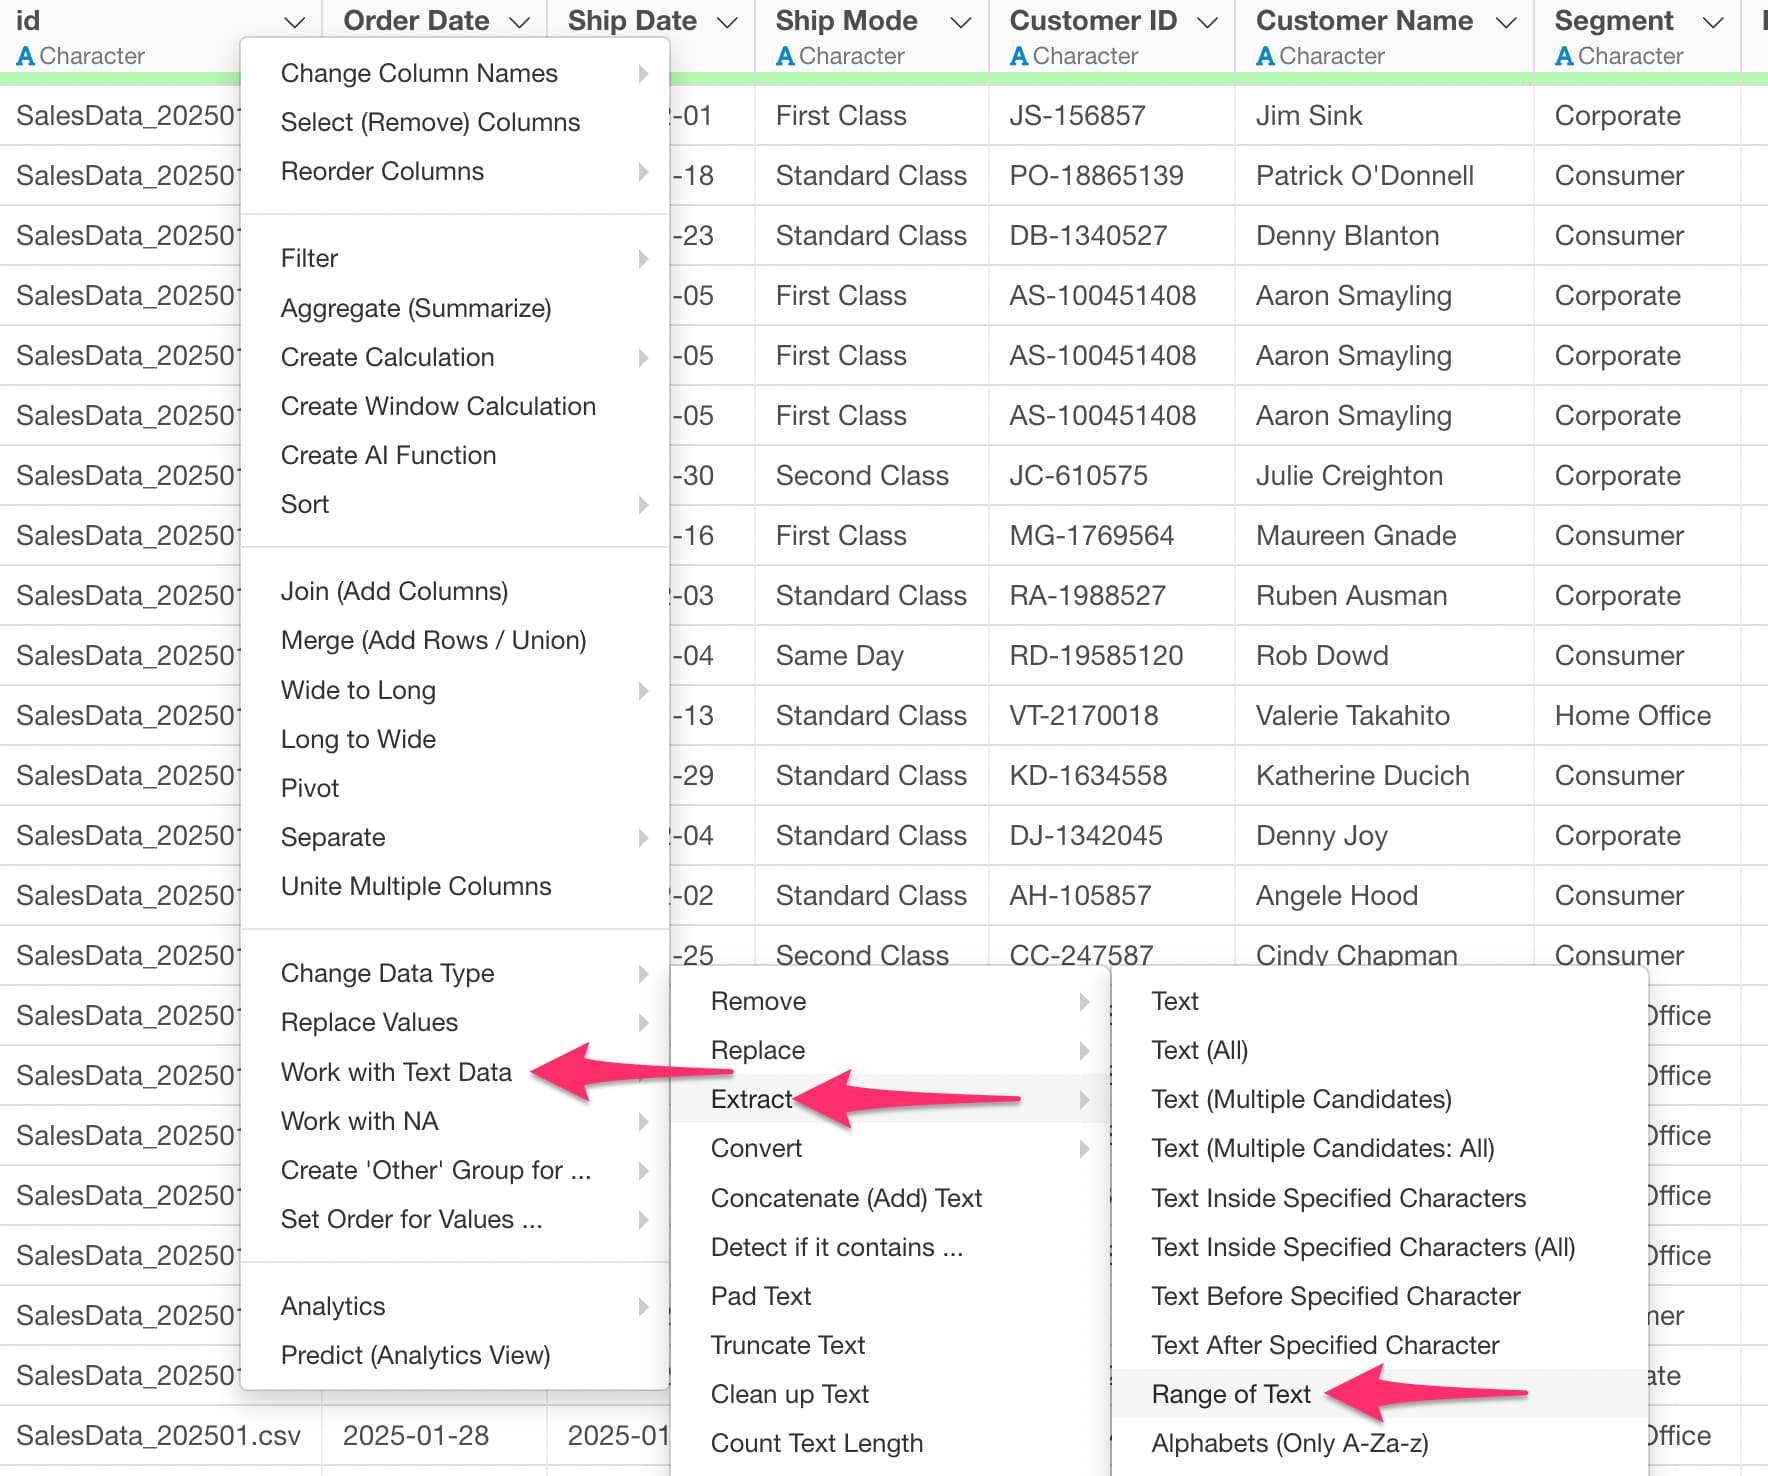This screenshot has width=1768, height=1476.
Task: Click Character type icon under Ship Mode
Action: (x=785, y=57)
